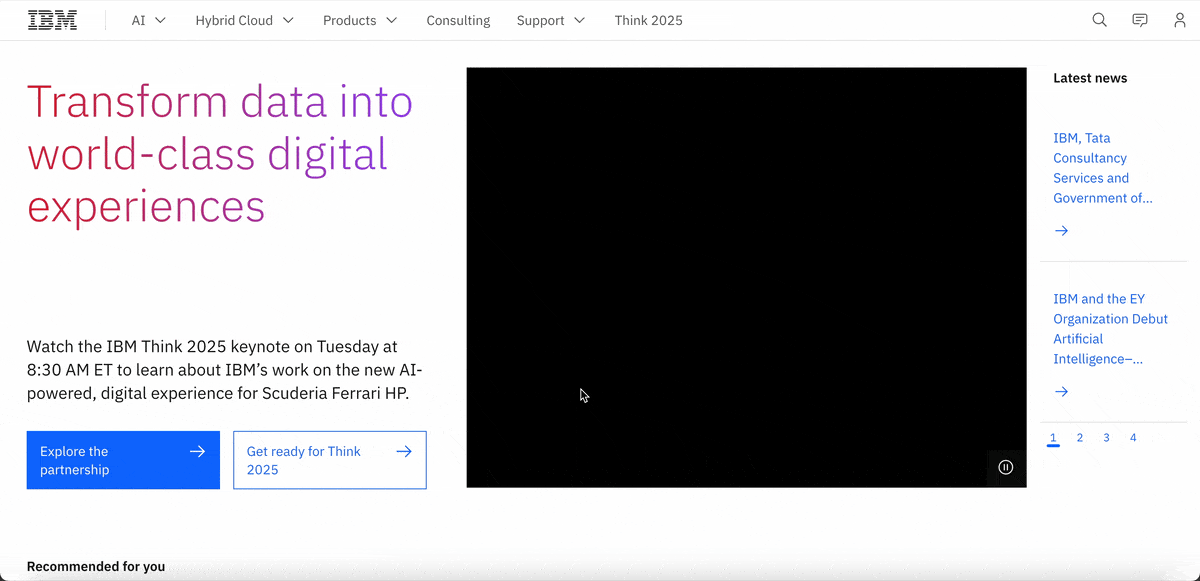The image size is (1200, 581).
Task: Click Get ready for Think 2025 button
Action: click(329, 460)
